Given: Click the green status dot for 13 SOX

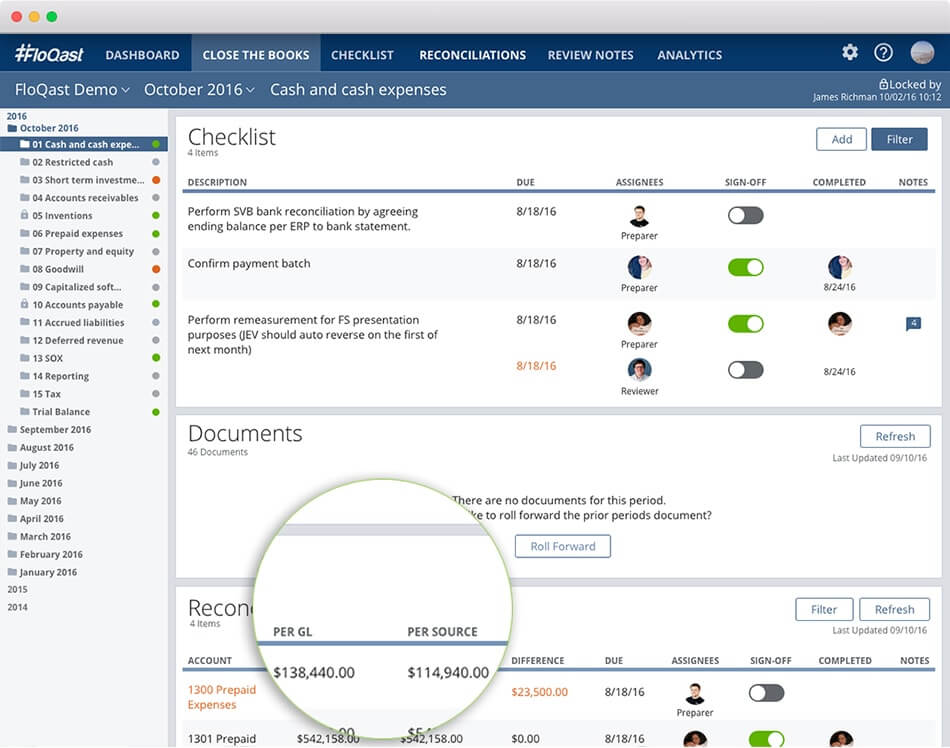Looking at the screenshot, I should [x=156, y=358].
